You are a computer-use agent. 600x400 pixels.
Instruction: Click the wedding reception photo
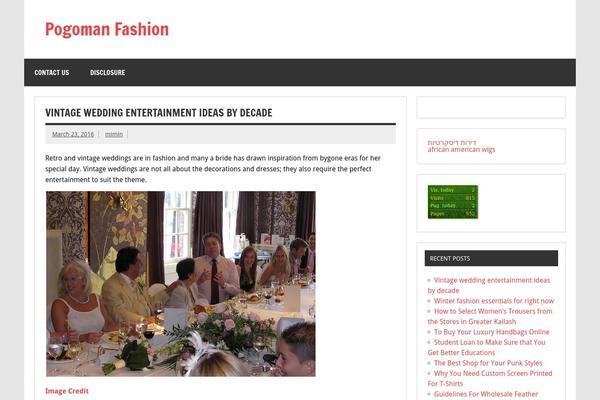[x=181, y=284]
